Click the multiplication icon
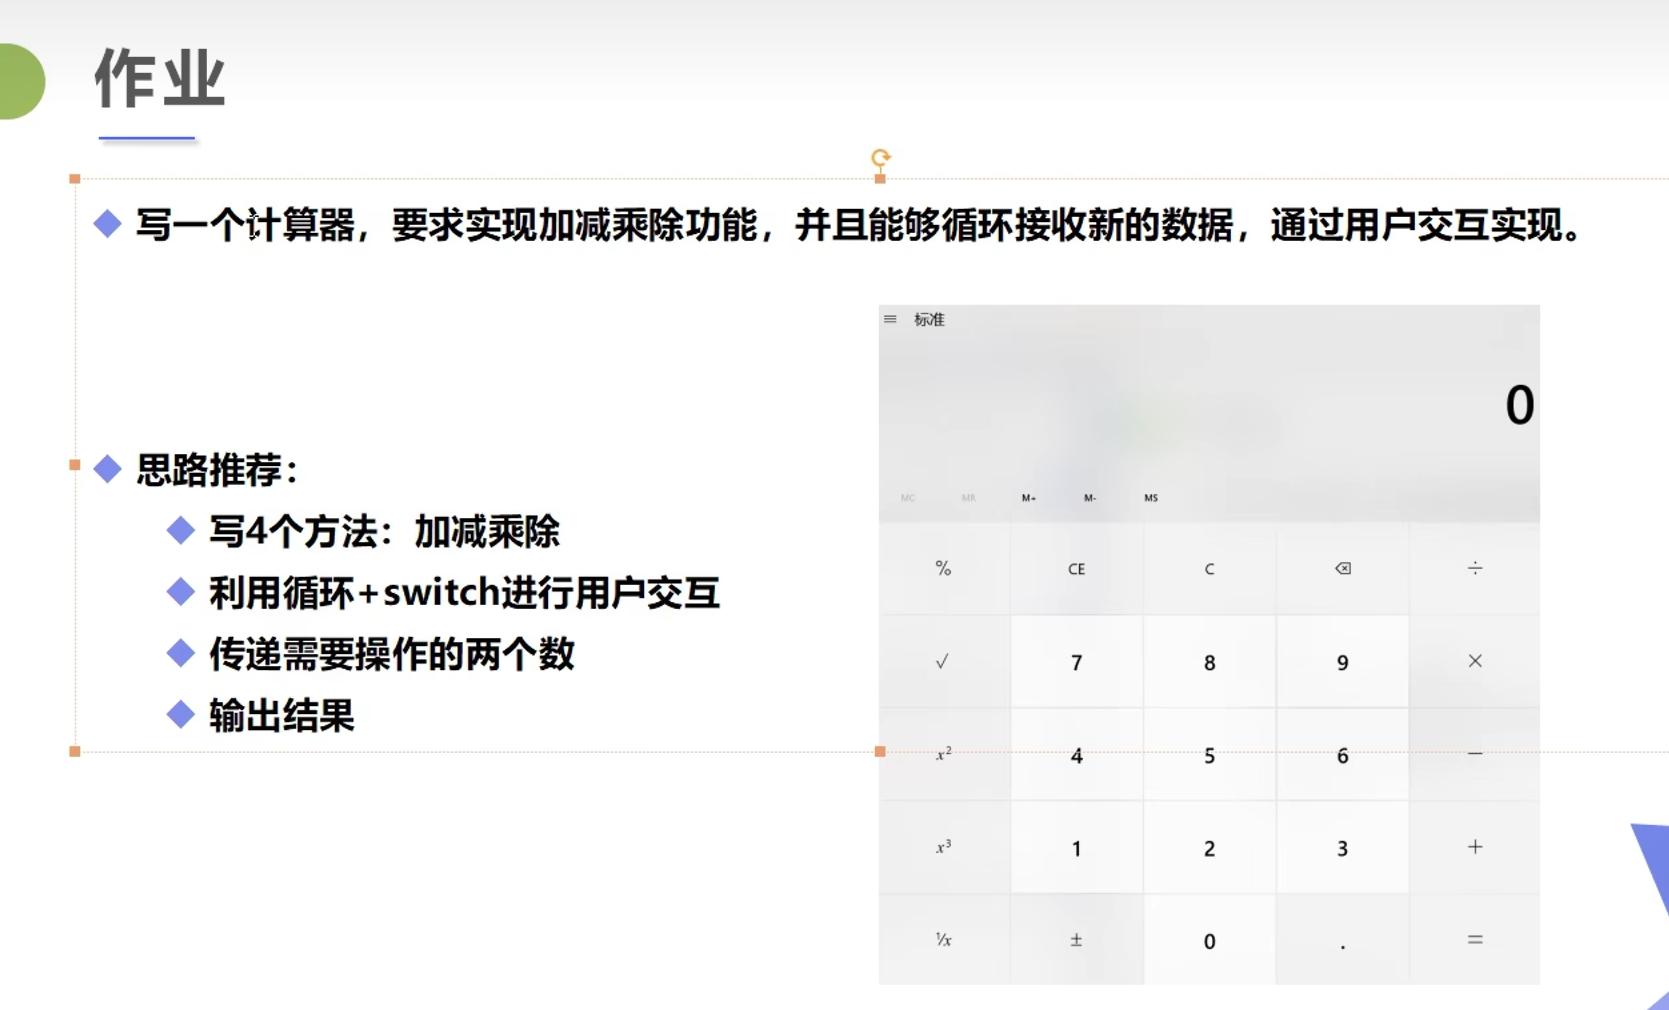This screenshot has height=1010, width=1669. 1475,660
